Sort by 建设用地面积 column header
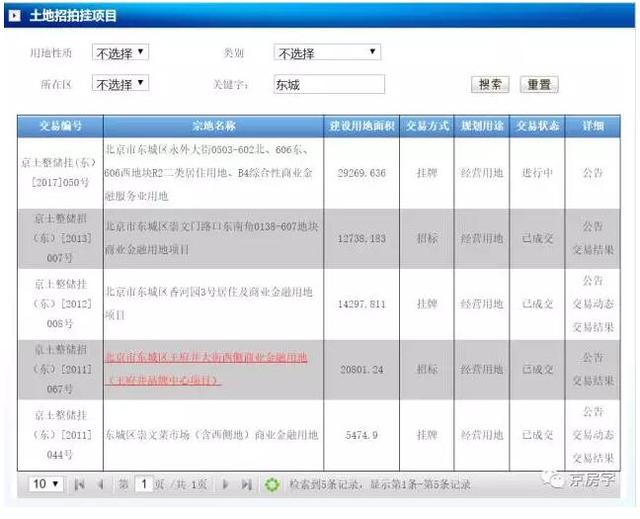Screen dimensions: 640x519 click(362, 126)
